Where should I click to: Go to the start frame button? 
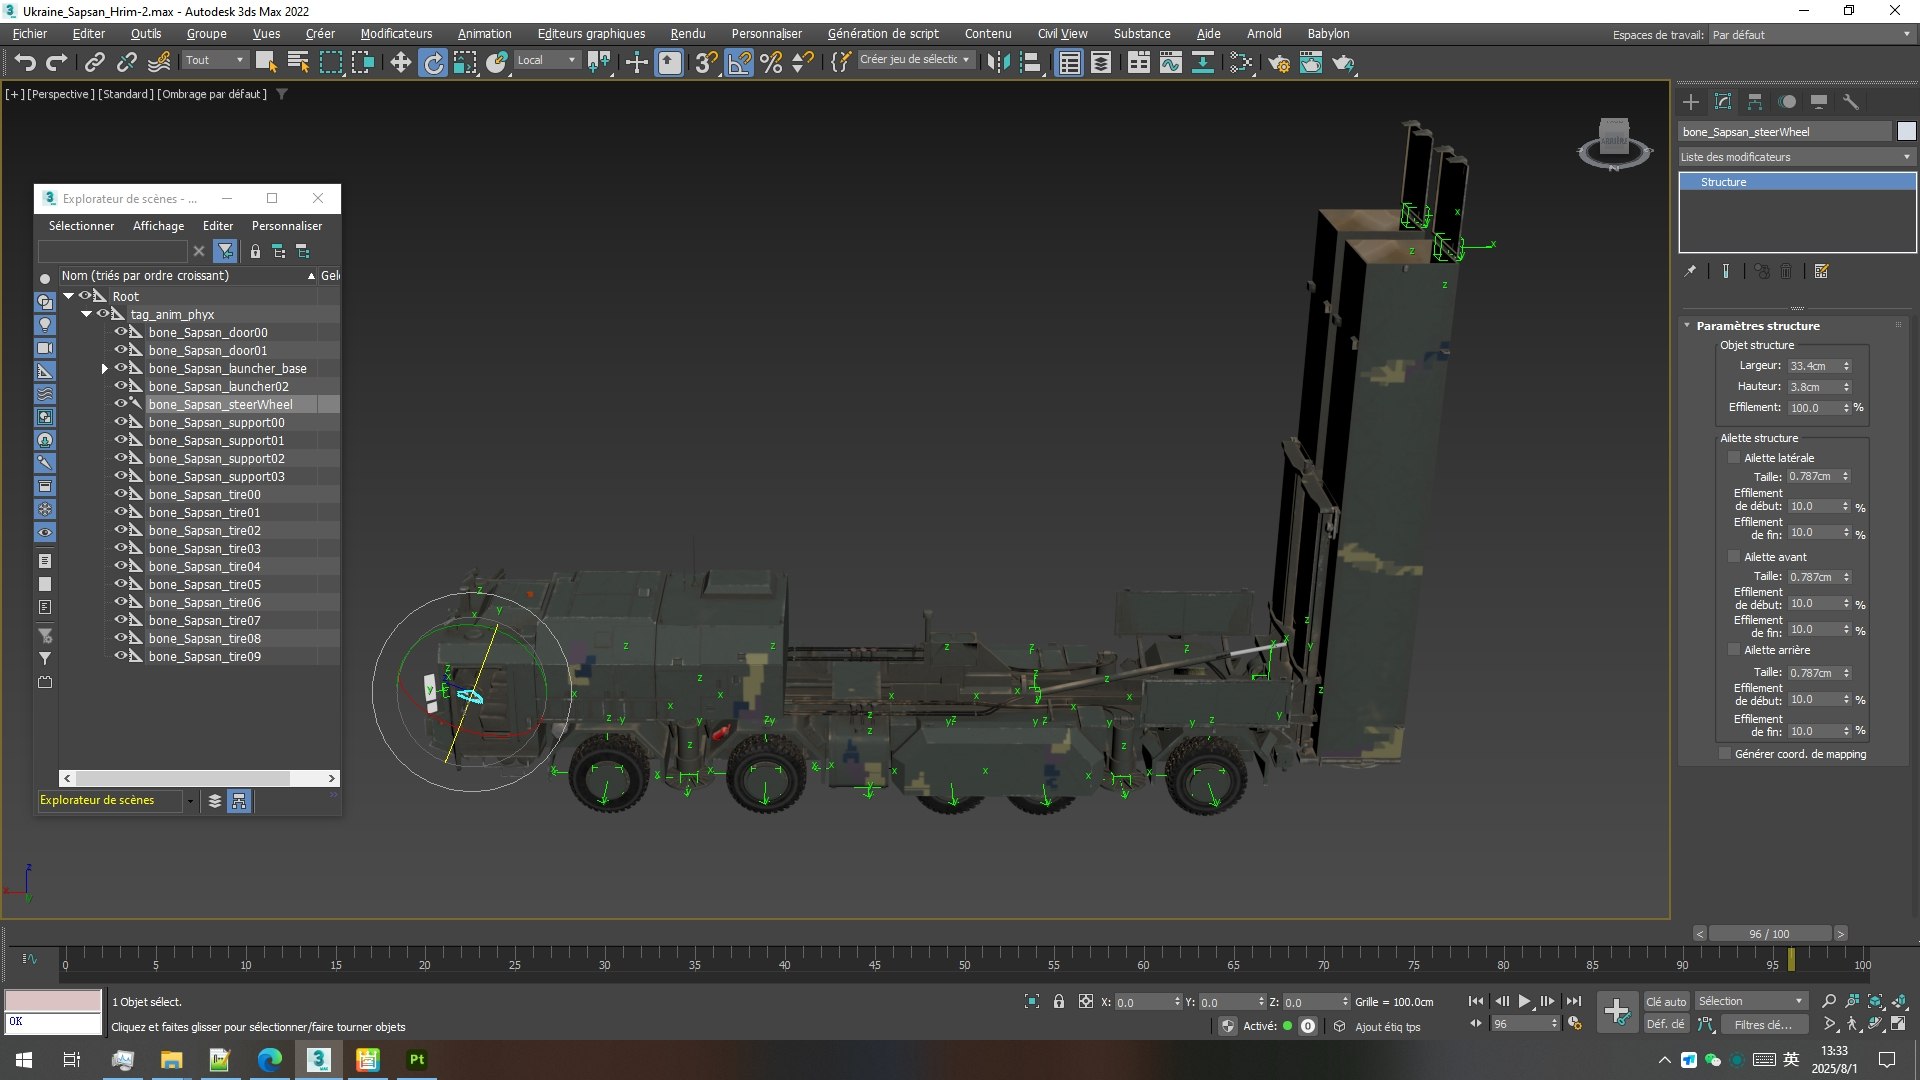pos(1476,1001)
